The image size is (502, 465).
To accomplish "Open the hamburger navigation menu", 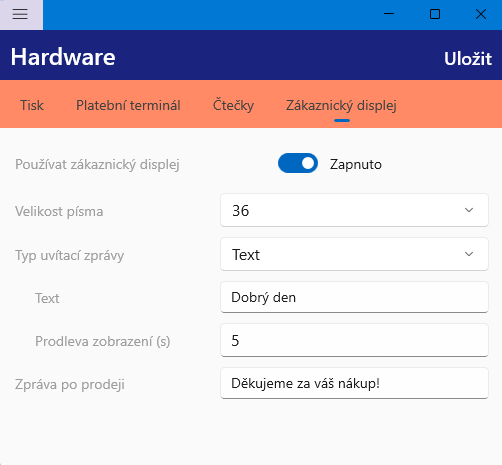I will pyautogui.click(x=20, y=14).
